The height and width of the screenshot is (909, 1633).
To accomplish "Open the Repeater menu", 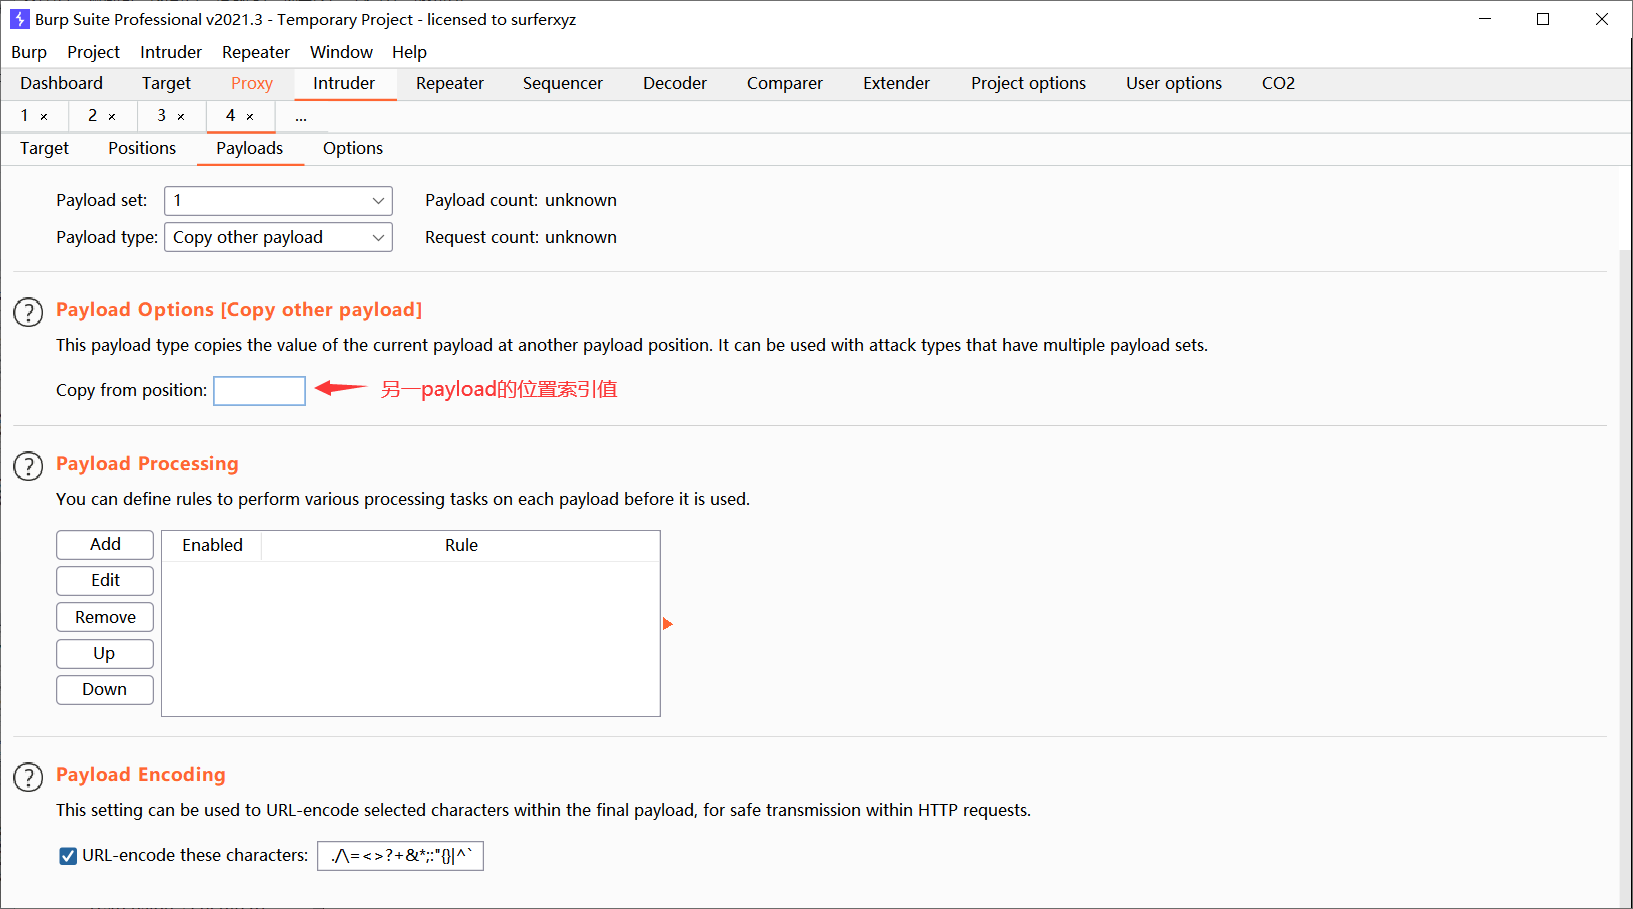I will coord(256,52).
